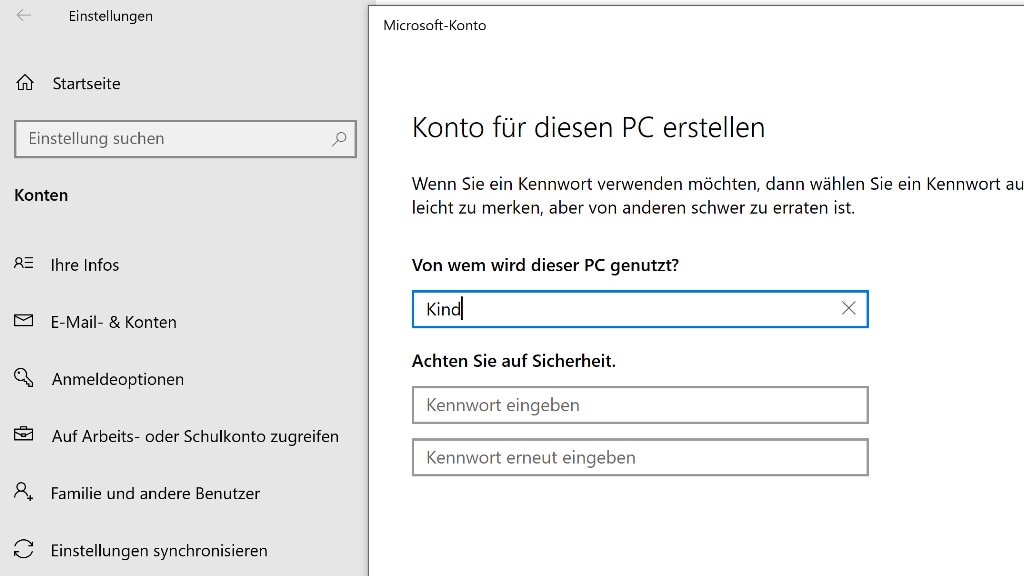Open the Anmeldeoptionen sidebar entry
This screenshot has height=576, width=1024.
point(117,379)
